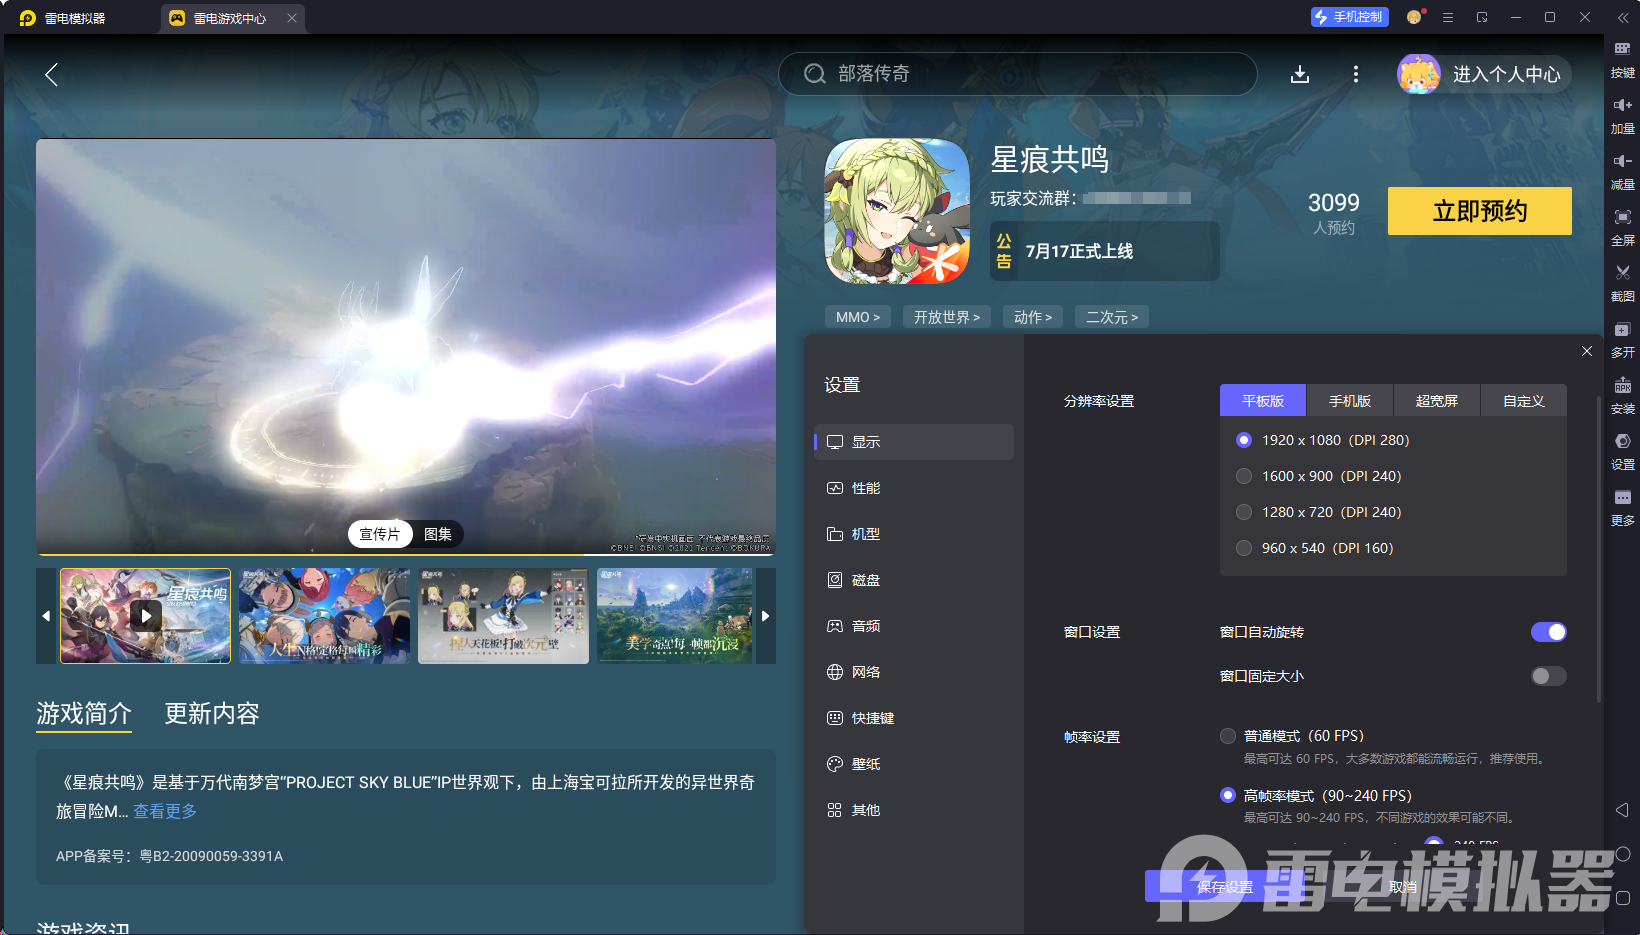Toggle the 窗口固定大小 switch
Screen dimensions: 1640x935
pos(1549,676)
